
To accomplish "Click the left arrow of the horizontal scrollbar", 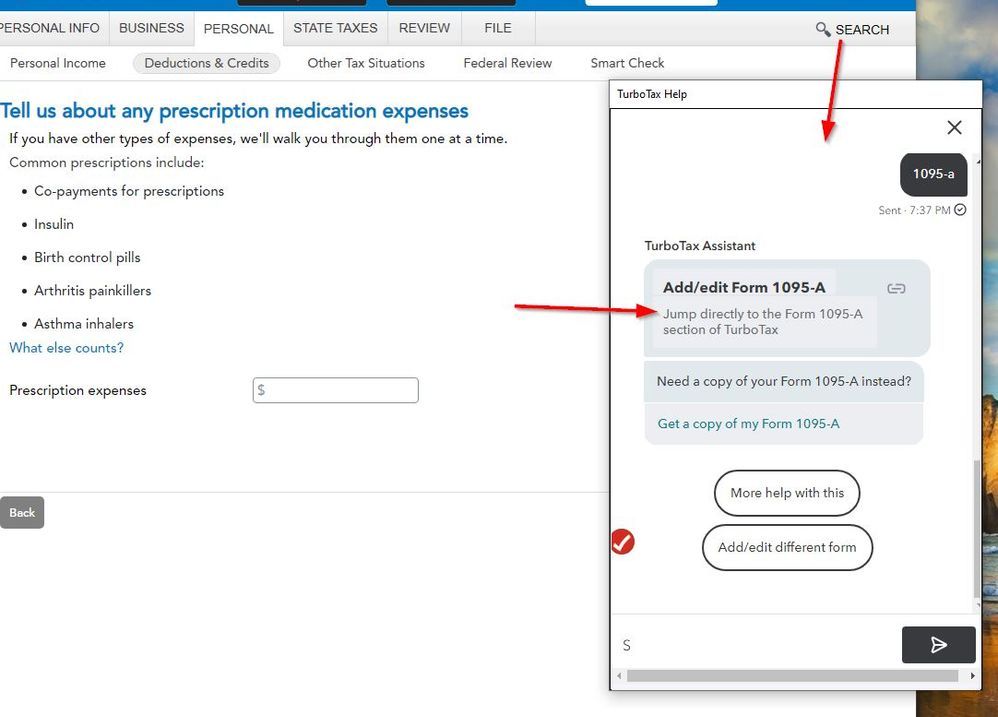I will [x=619, y=676].
